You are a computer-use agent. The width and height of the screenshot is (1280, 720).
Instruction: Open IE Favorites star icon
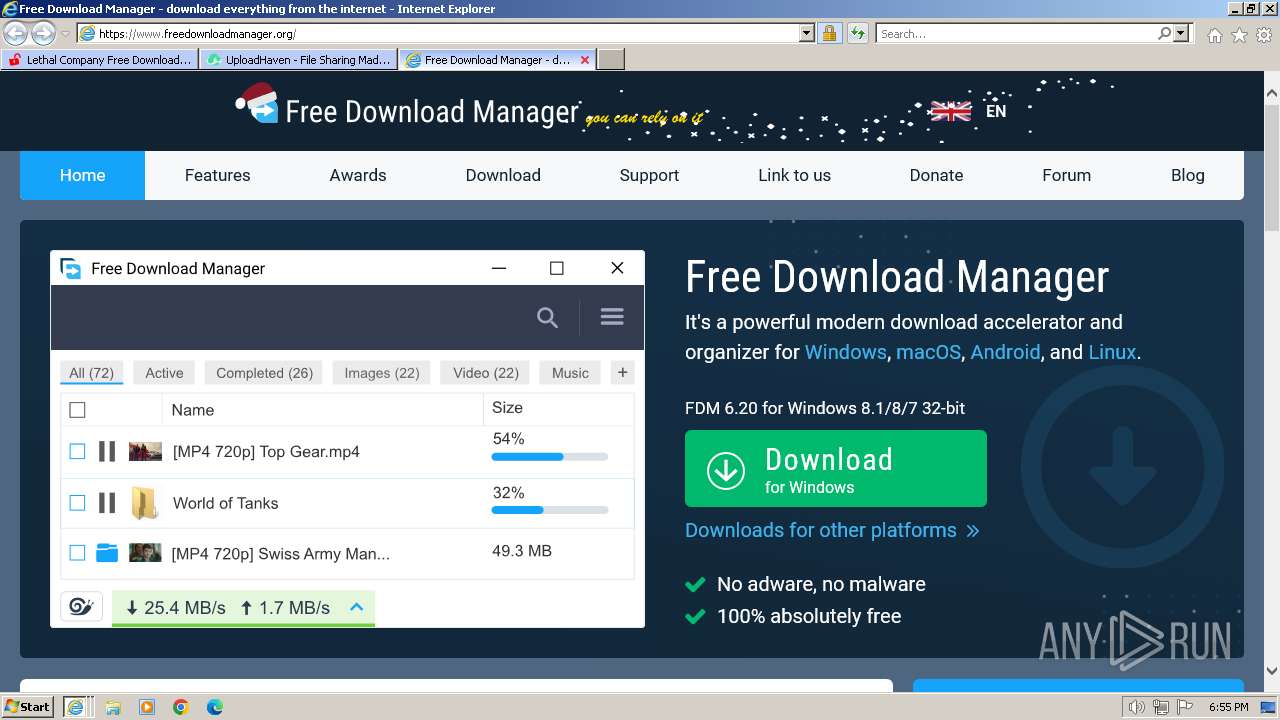(x=1239, y=35)
